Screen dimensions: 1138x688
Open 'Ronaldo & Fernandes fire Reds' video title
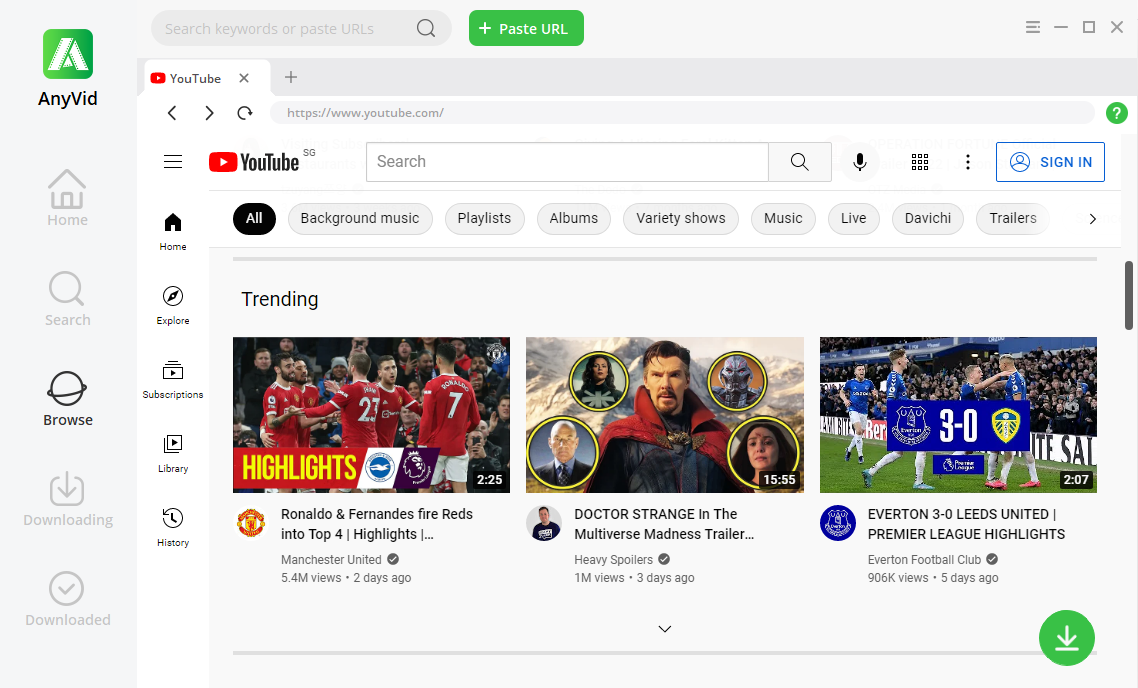click(x=377, y=524)
